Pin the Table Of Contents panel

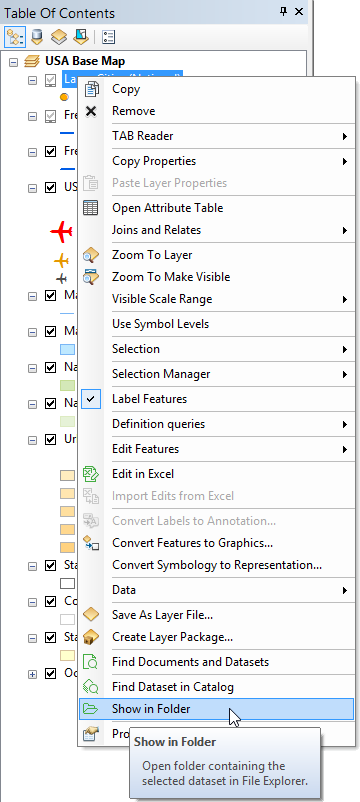click(x=283, y=12)
